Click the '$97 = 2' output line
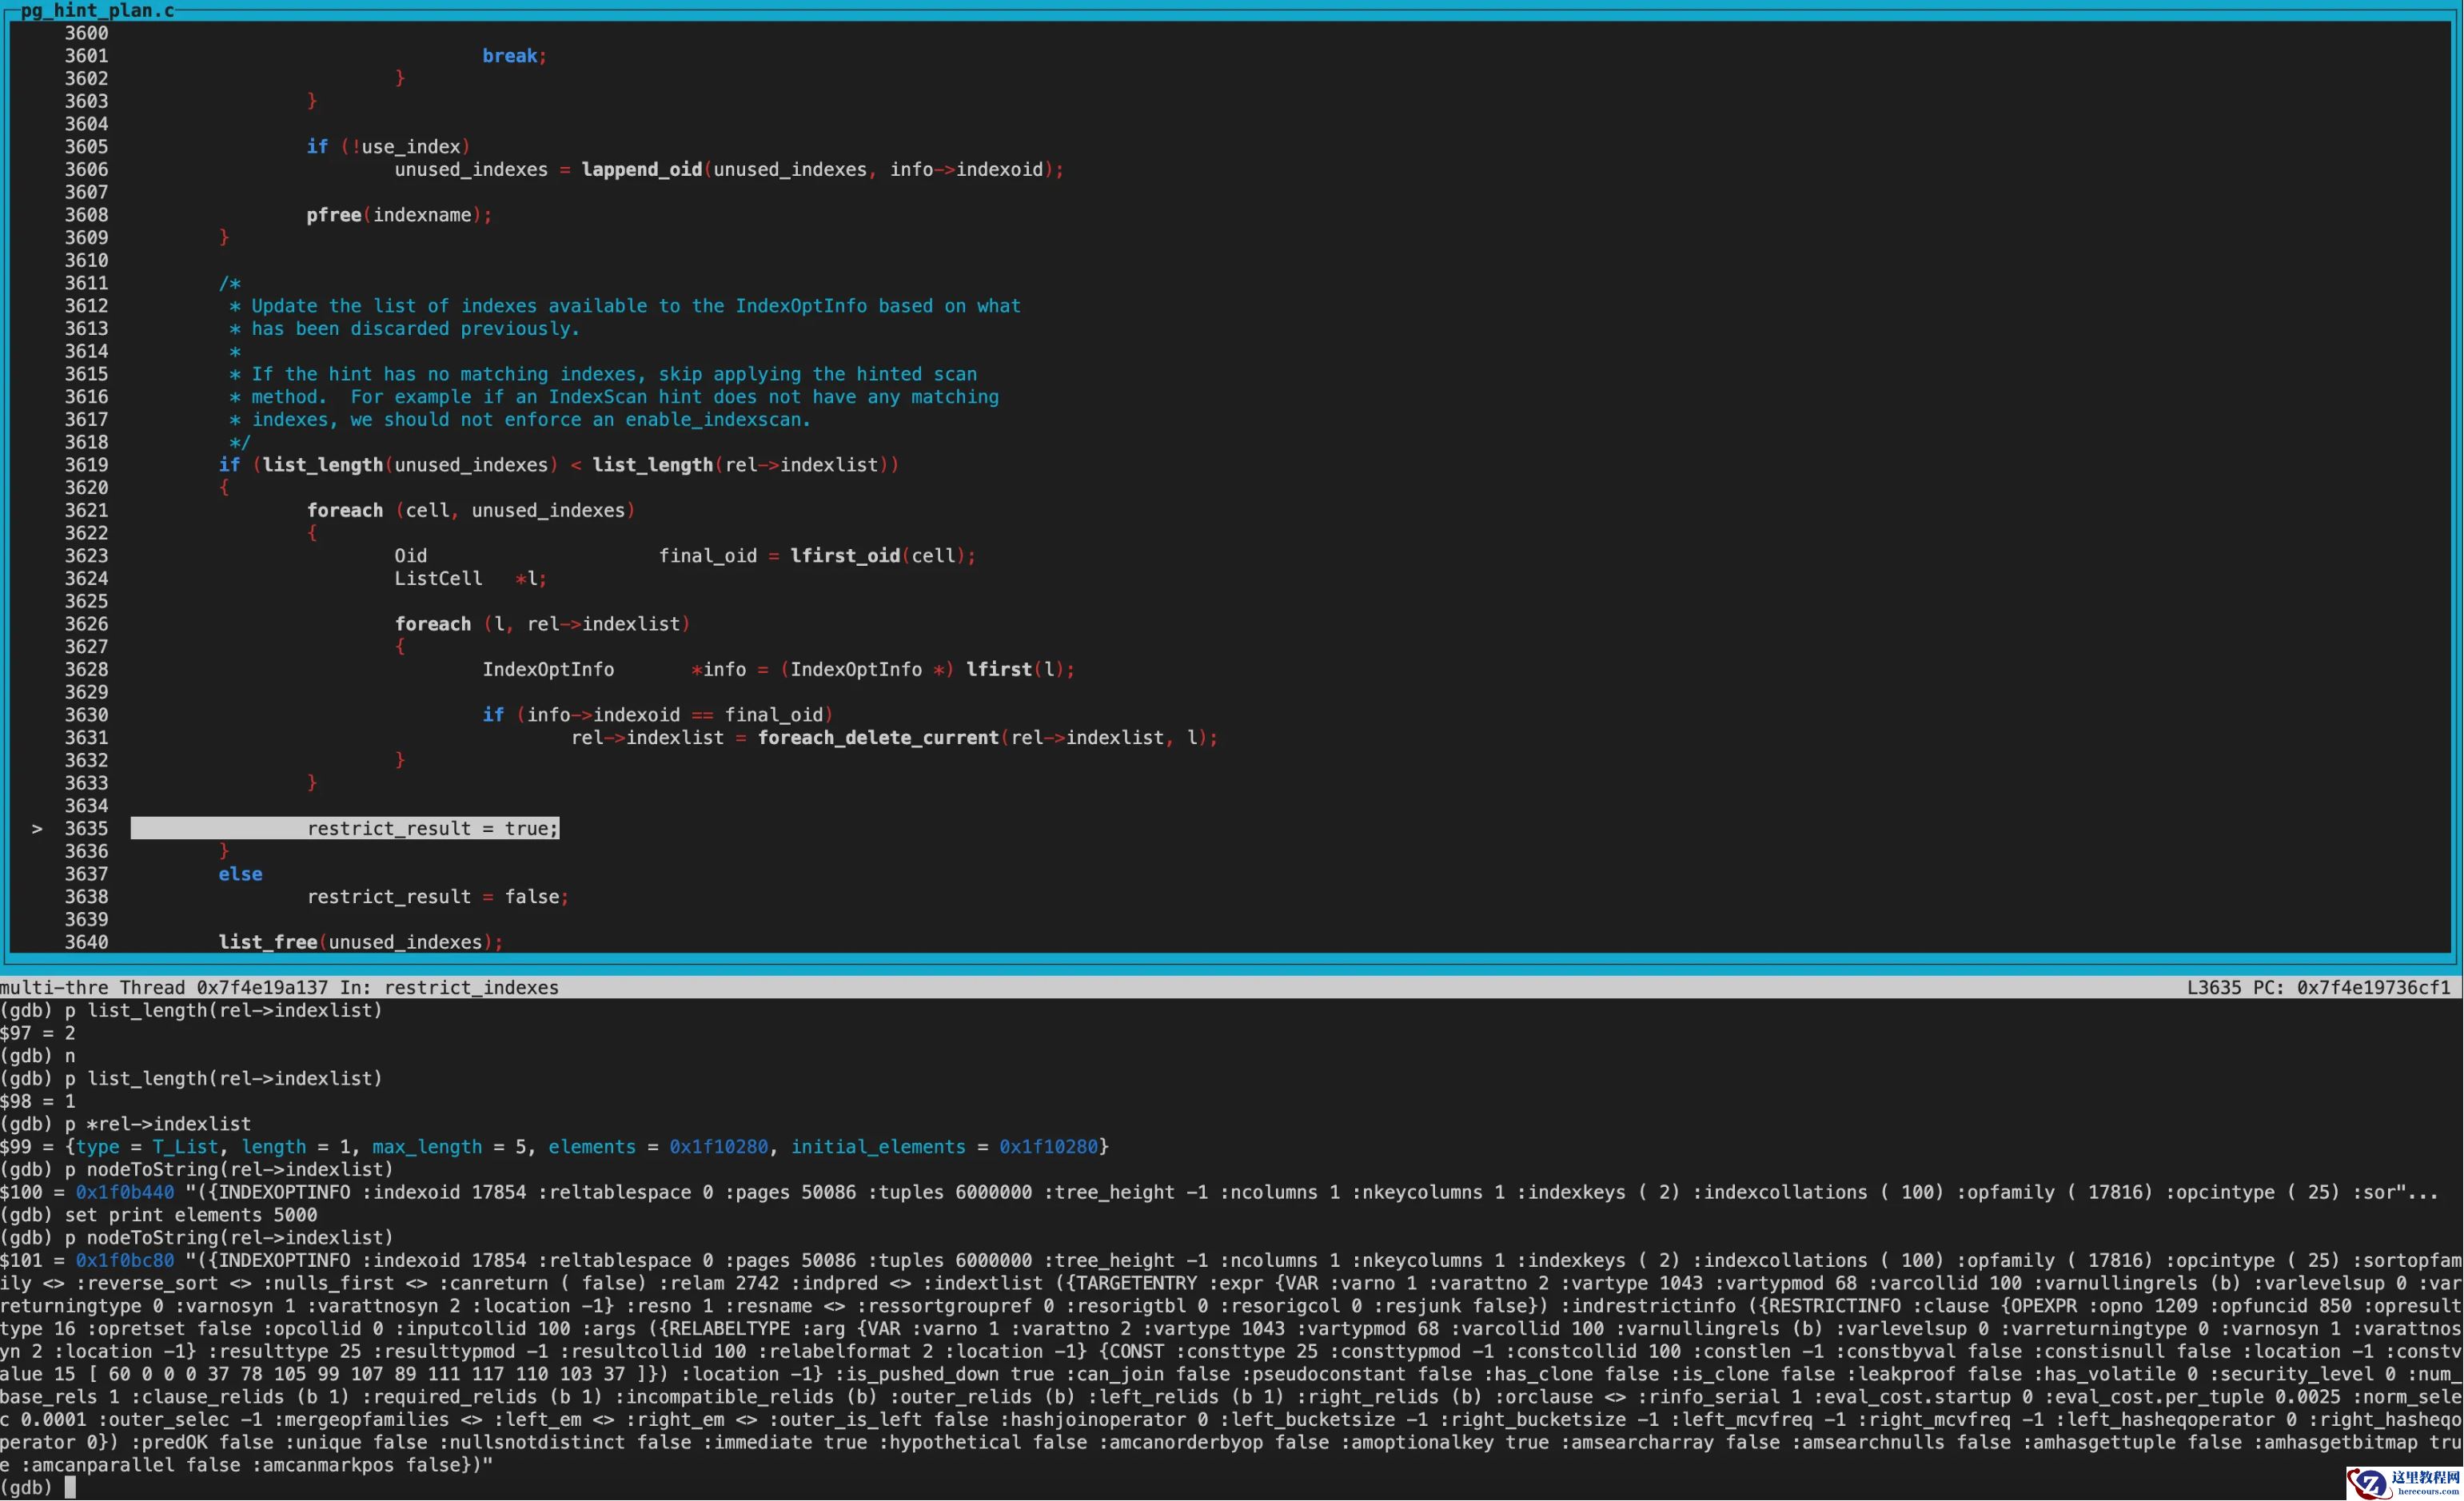 tap(38, 1033)
